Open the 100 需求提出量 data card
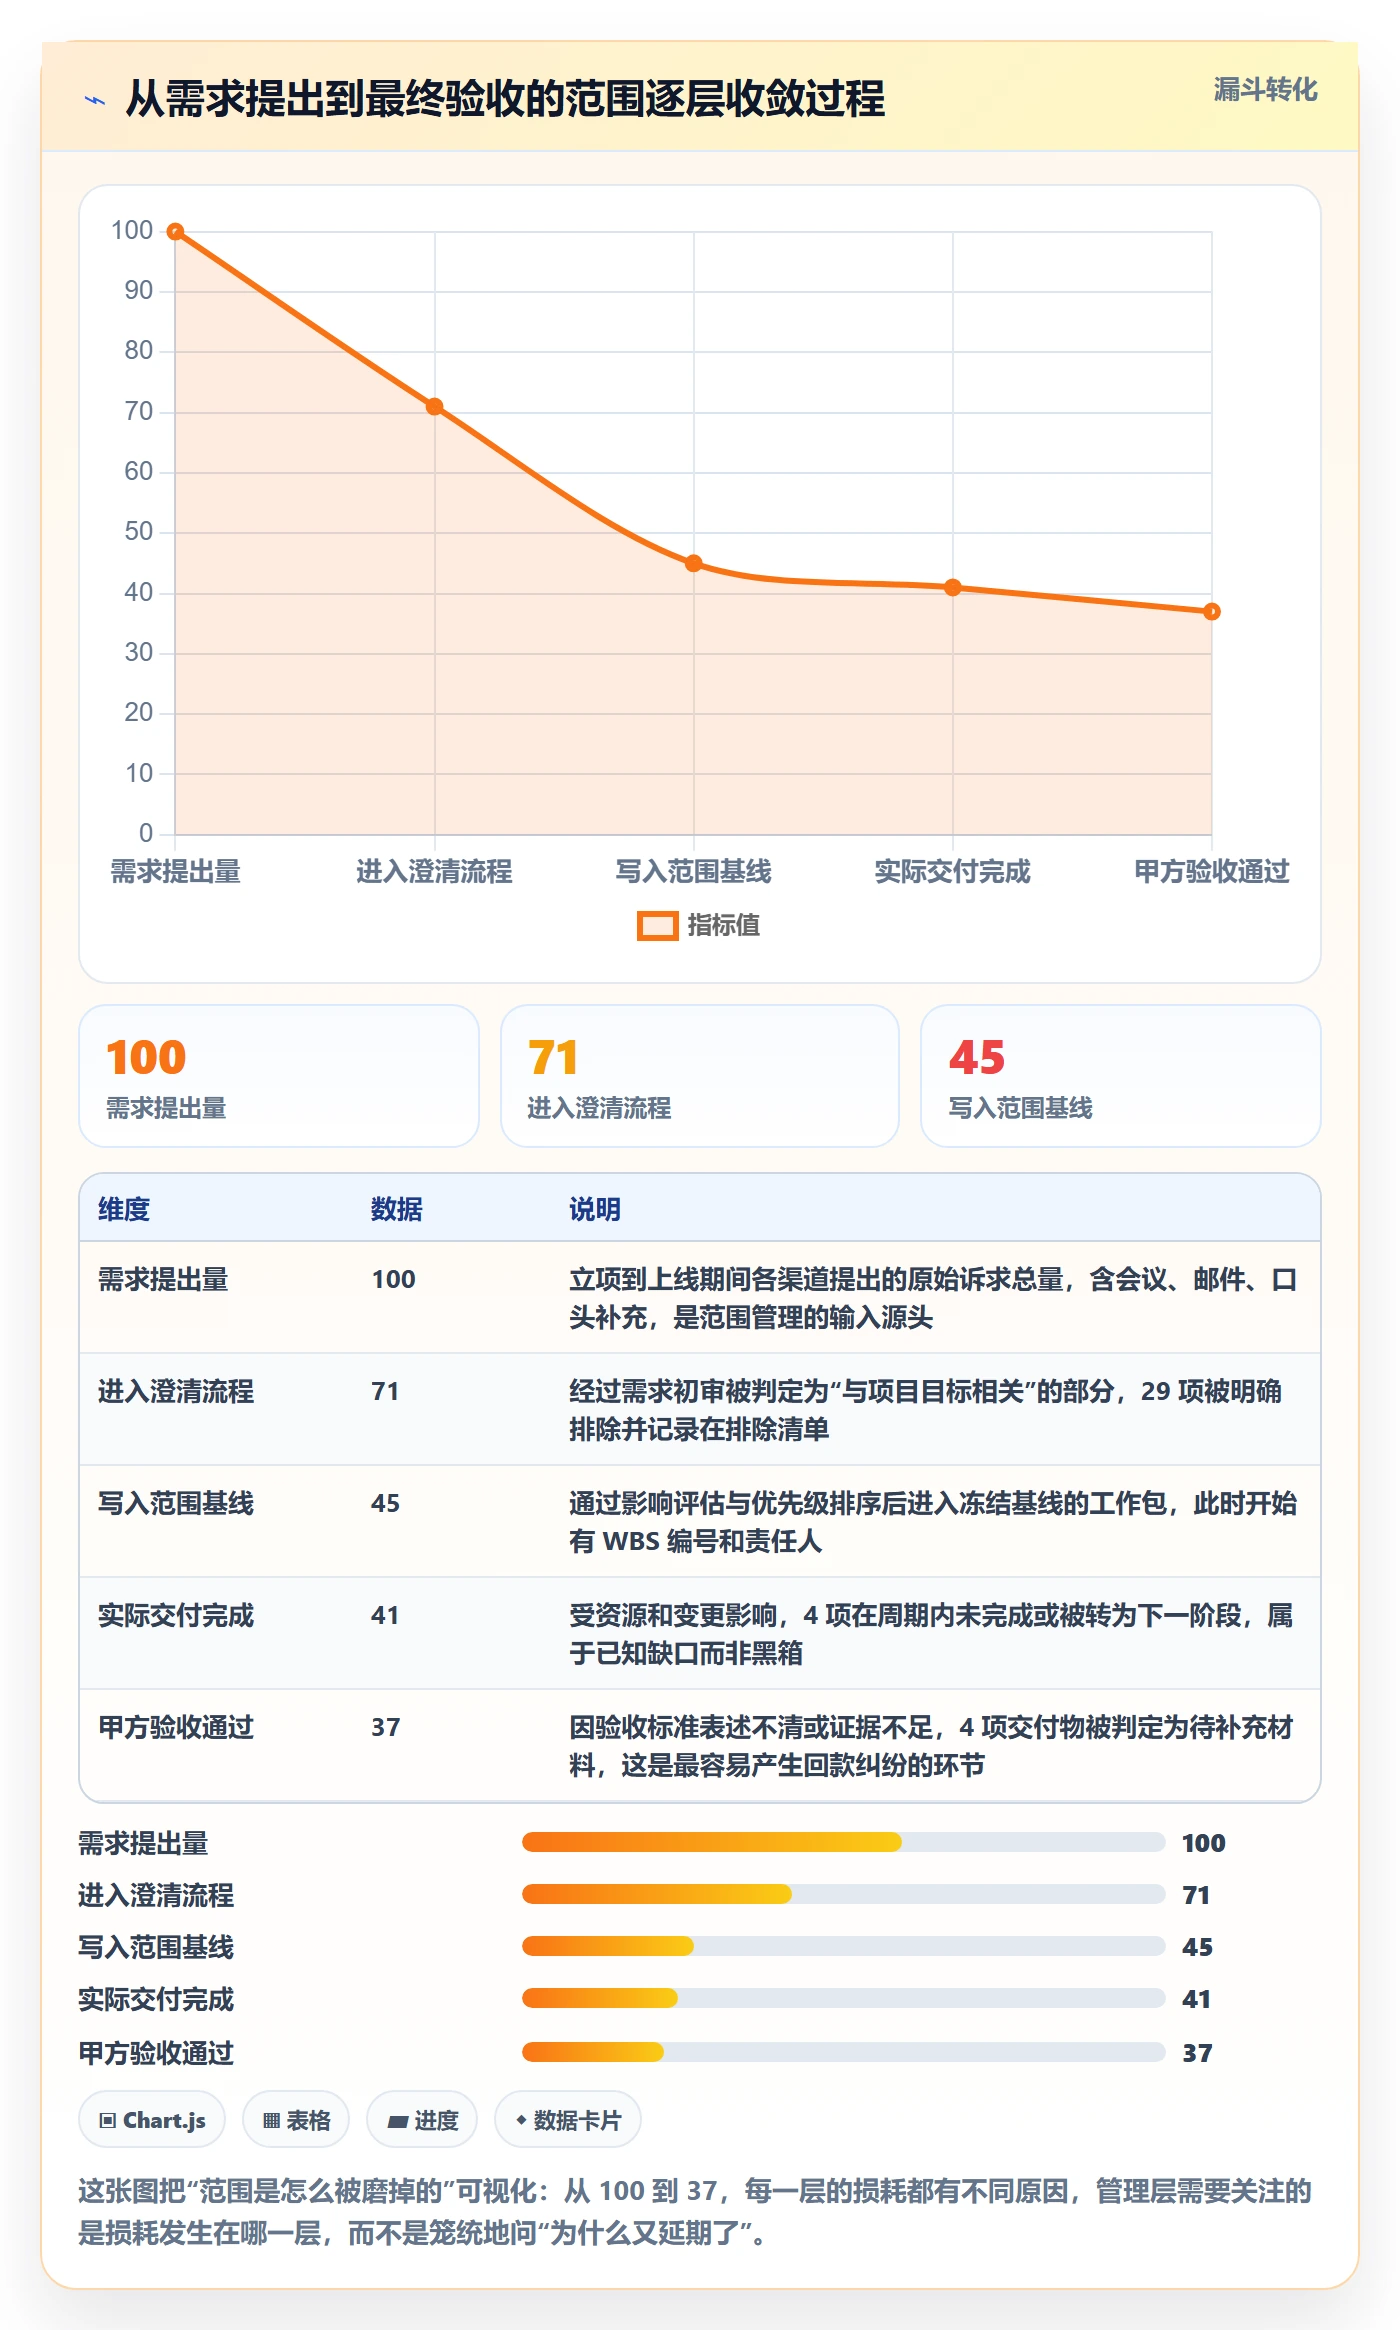 point(279,1076)
